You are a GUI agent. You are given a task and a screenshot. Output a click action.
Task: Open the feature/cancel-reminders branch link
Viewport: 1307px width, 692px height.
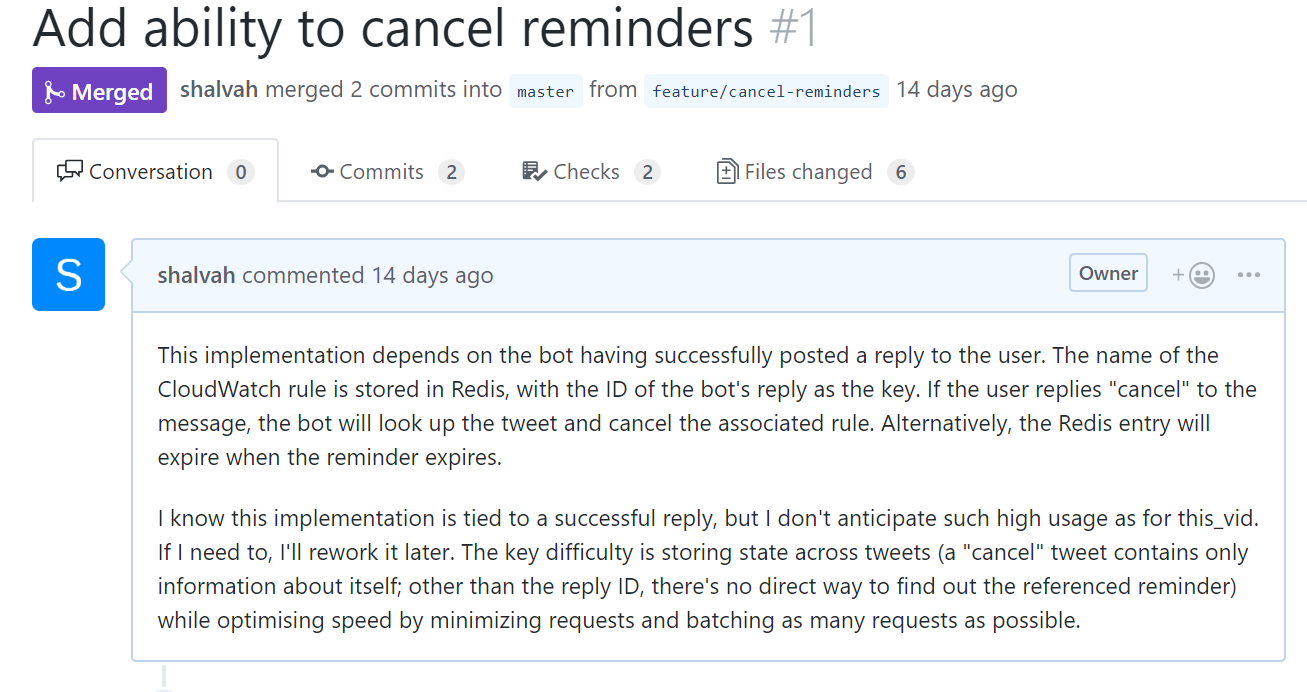pos(766,91)
